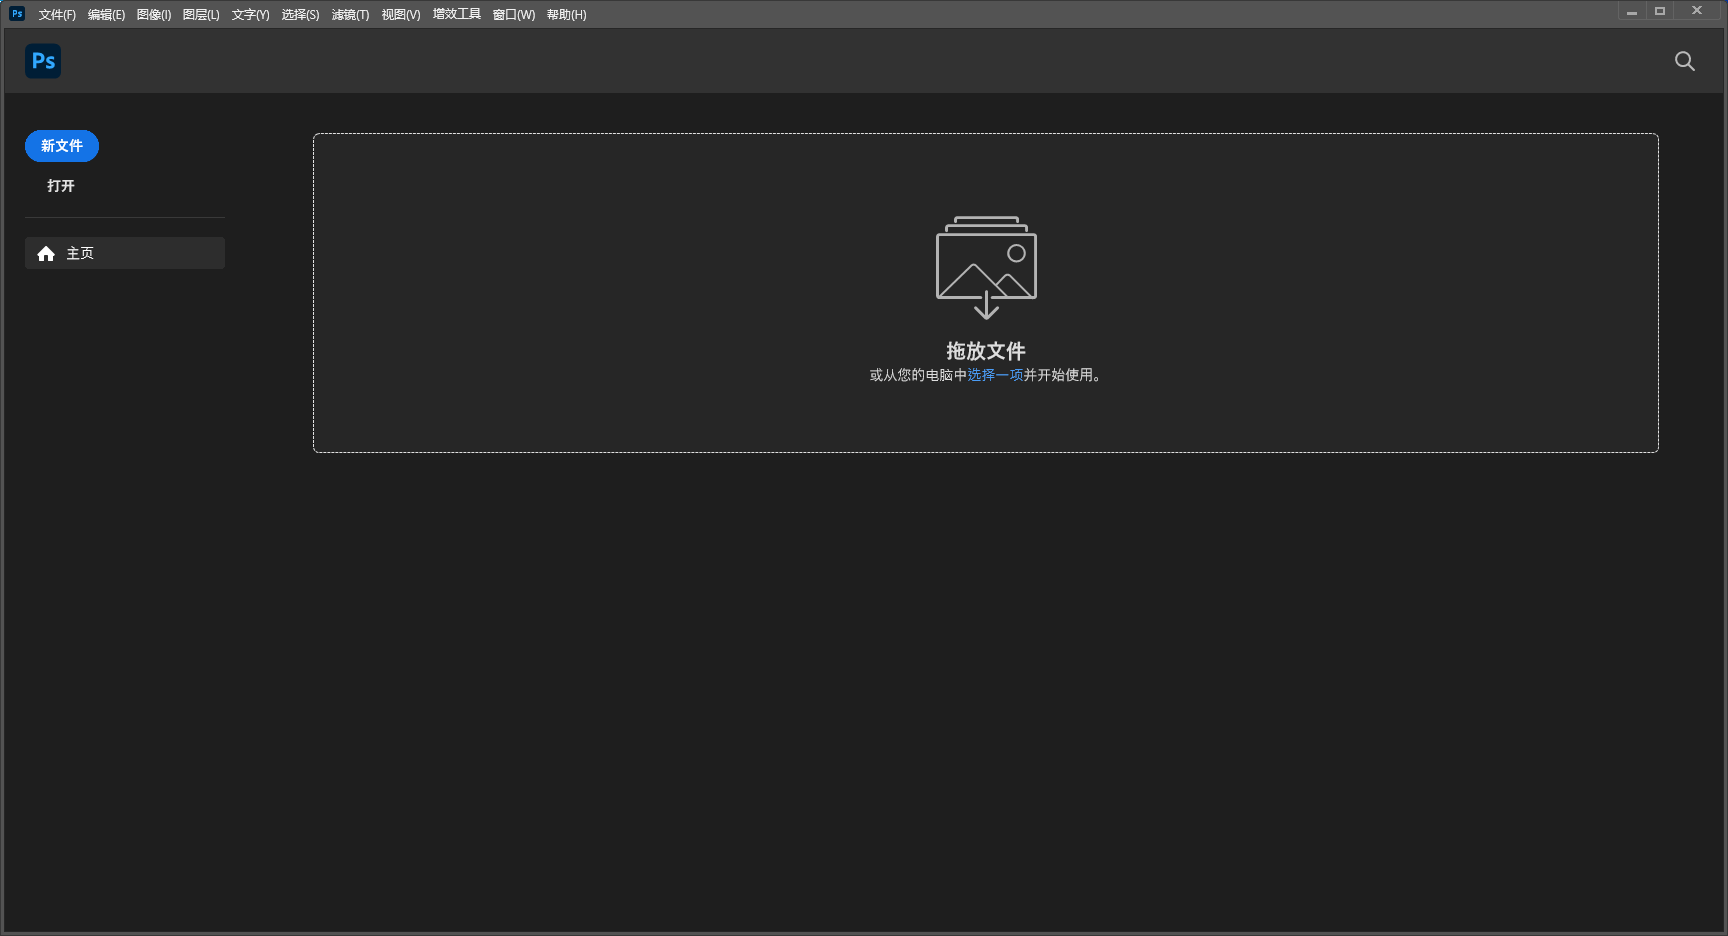Open the 视图(V) menu
Image resolution: width=1728 pixels, height=936 pixels.
tap(401, 15)
